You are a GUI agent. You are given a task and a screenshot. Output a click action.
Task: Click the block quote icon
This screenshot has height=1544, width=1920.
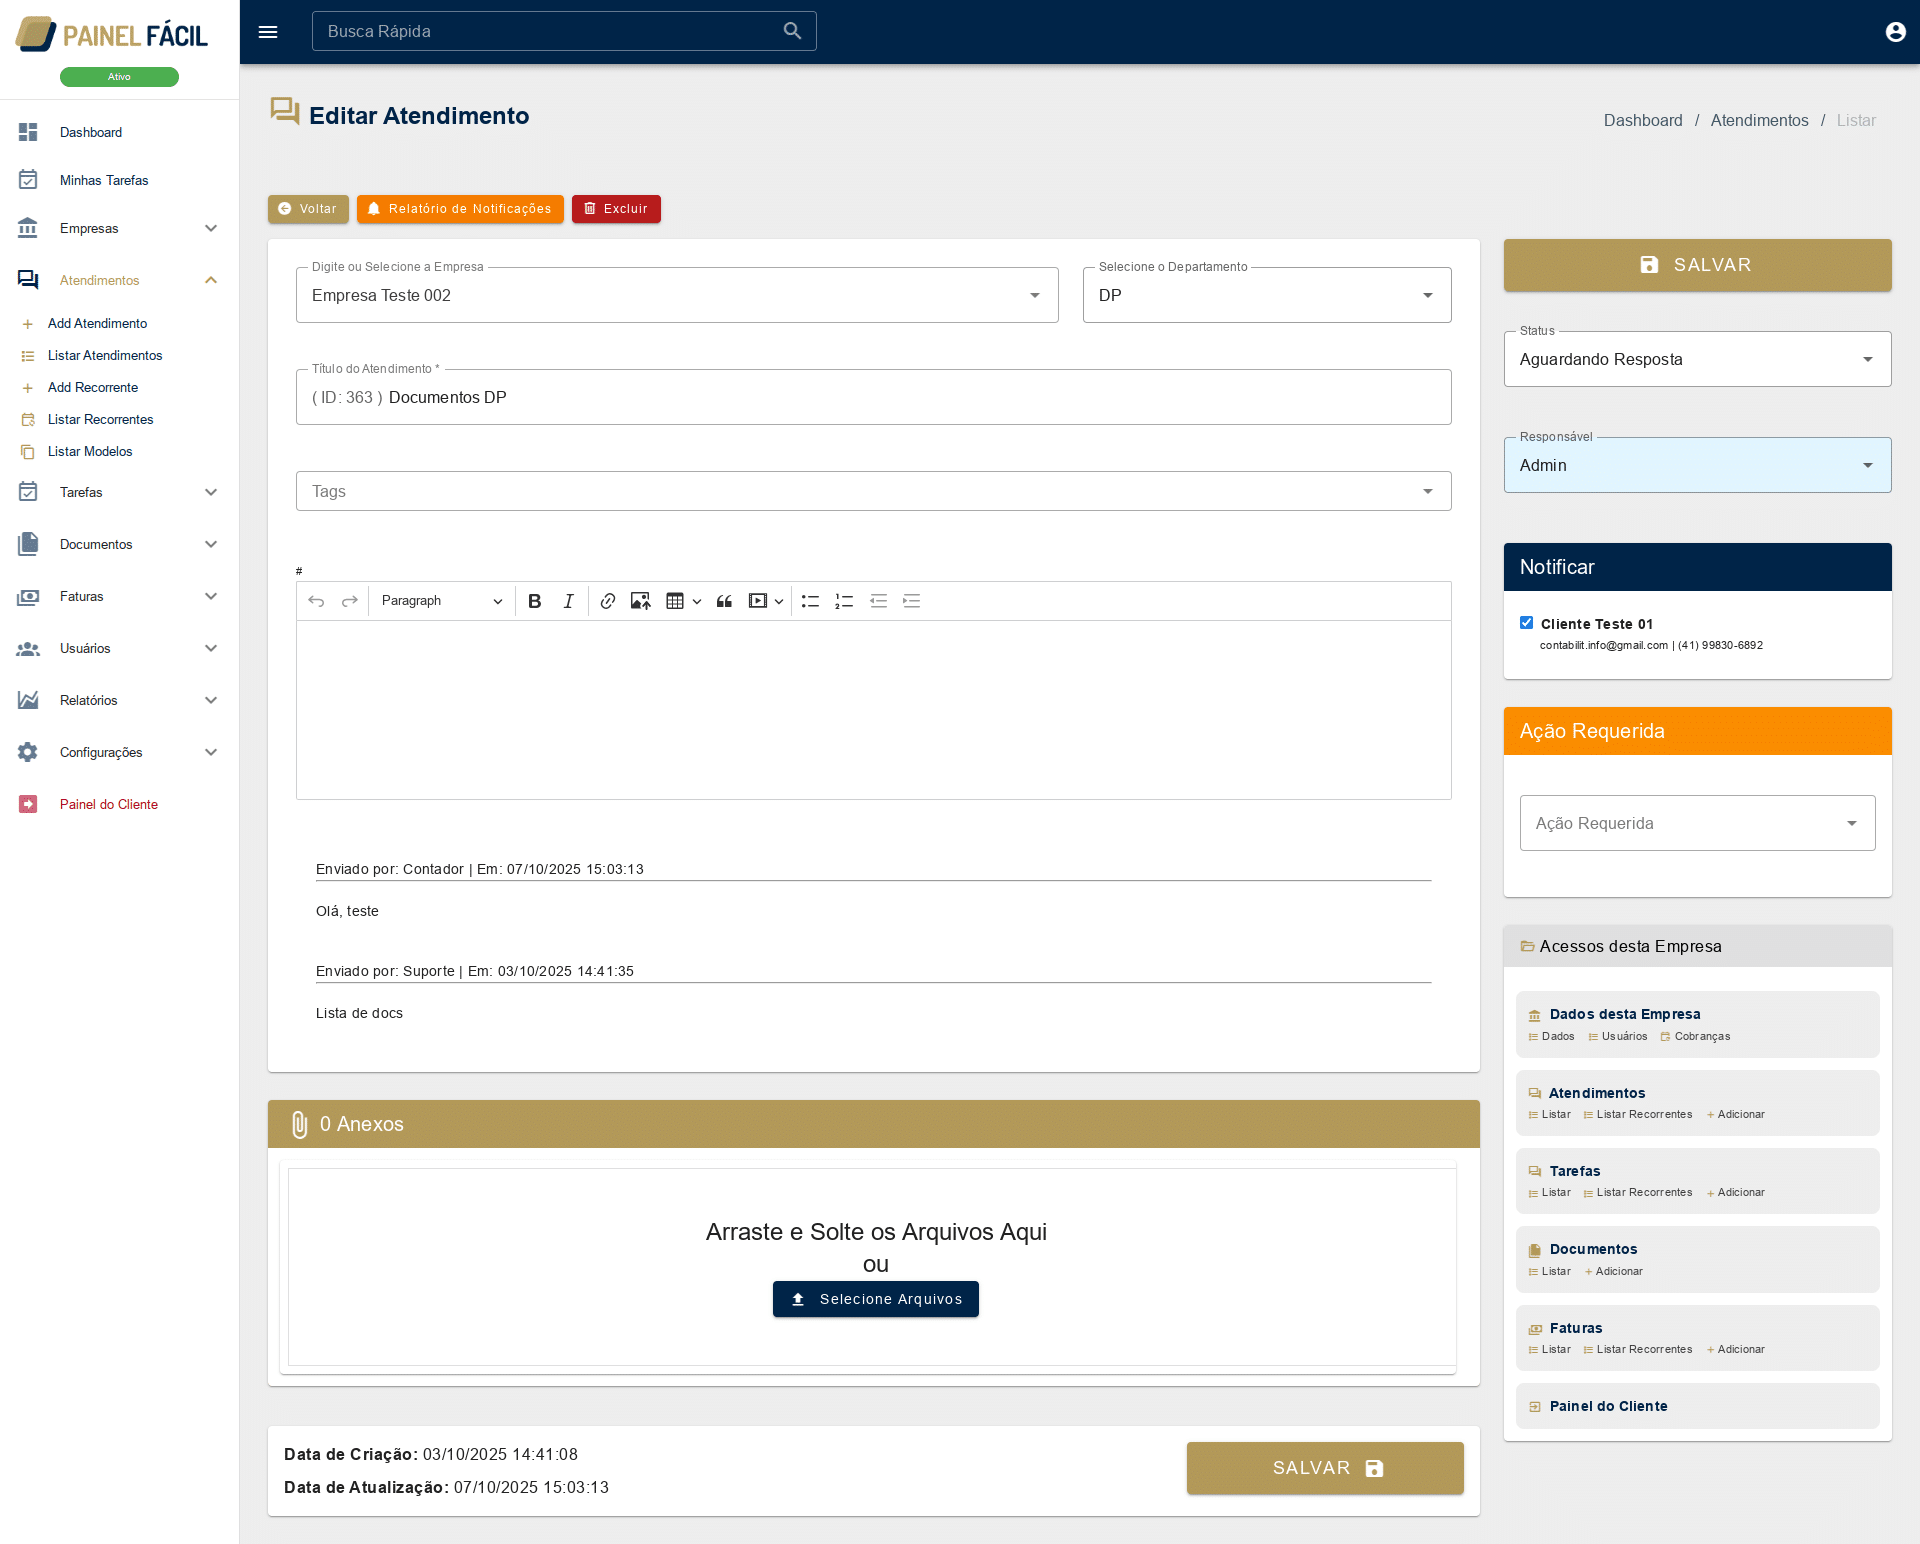point(724,601)
